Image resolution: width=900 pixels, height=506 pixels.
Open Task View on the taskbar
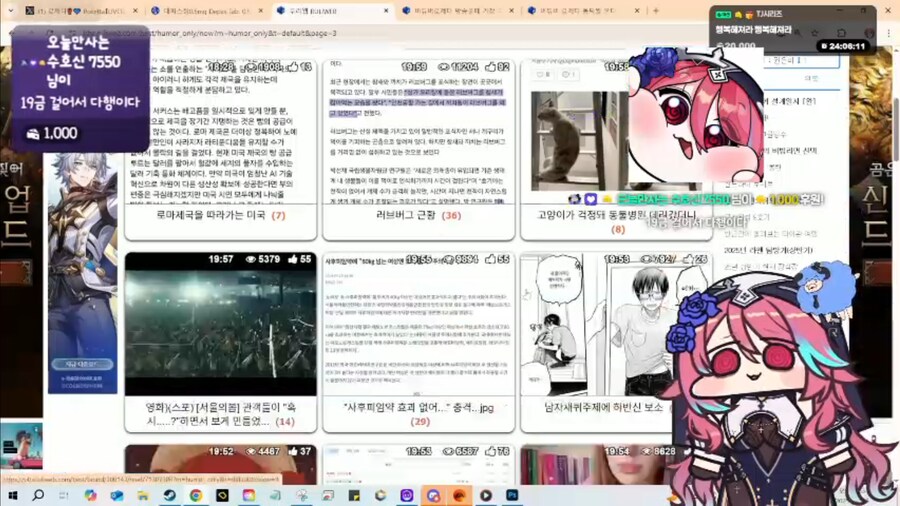coord(64,495)
